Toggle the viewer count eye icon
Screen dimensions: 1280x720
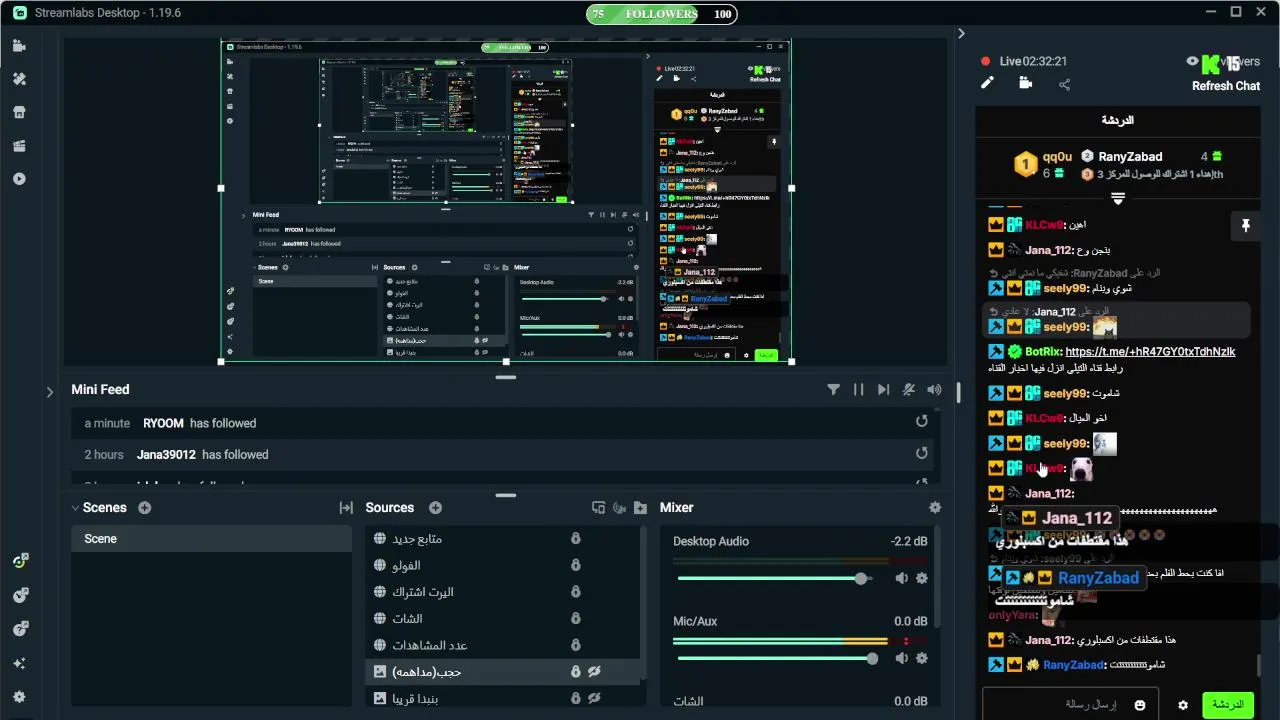click(x=1192, y=61)
